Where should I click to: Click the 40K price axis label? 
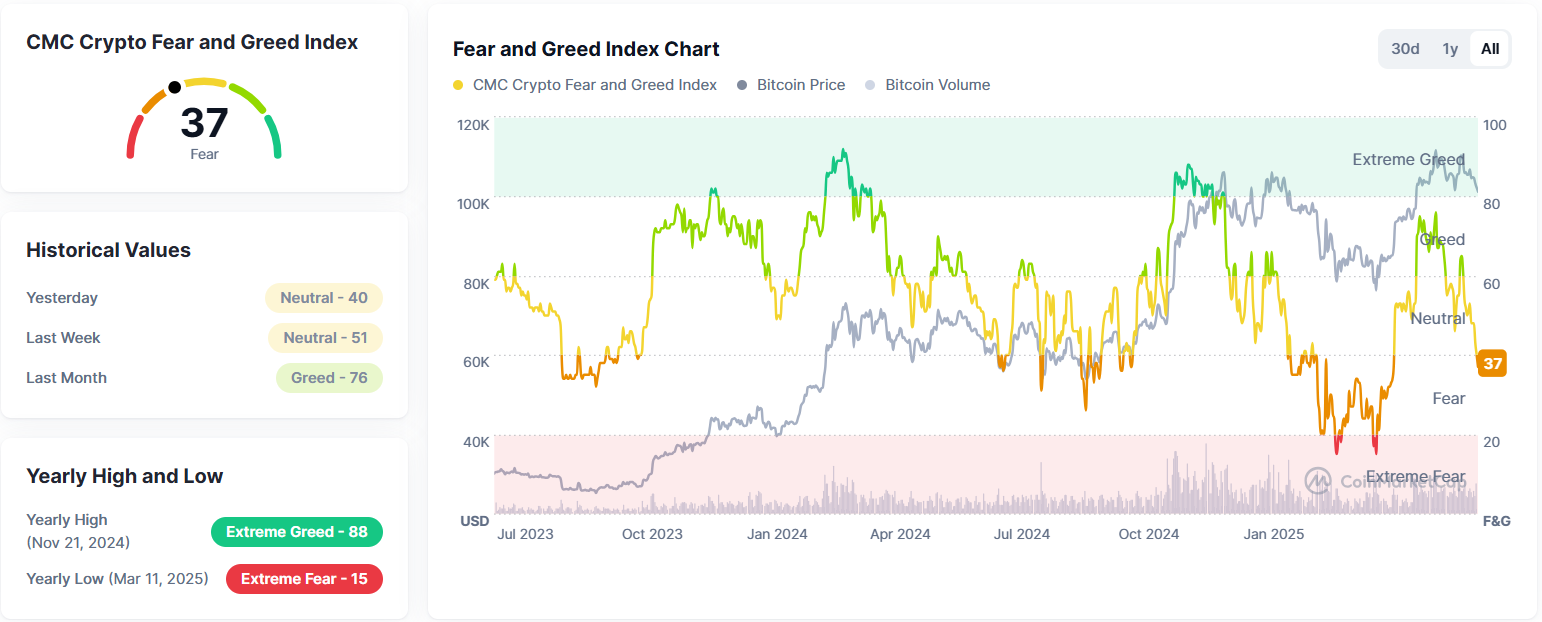coord(476,441)
